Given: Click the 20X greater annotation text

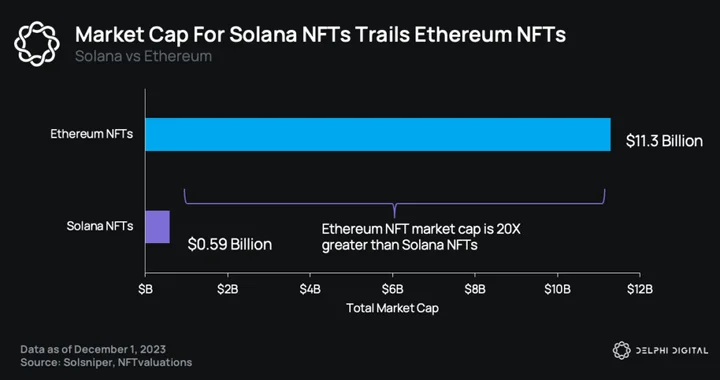Looking at the screenshot, I should (x=421, y=237).
